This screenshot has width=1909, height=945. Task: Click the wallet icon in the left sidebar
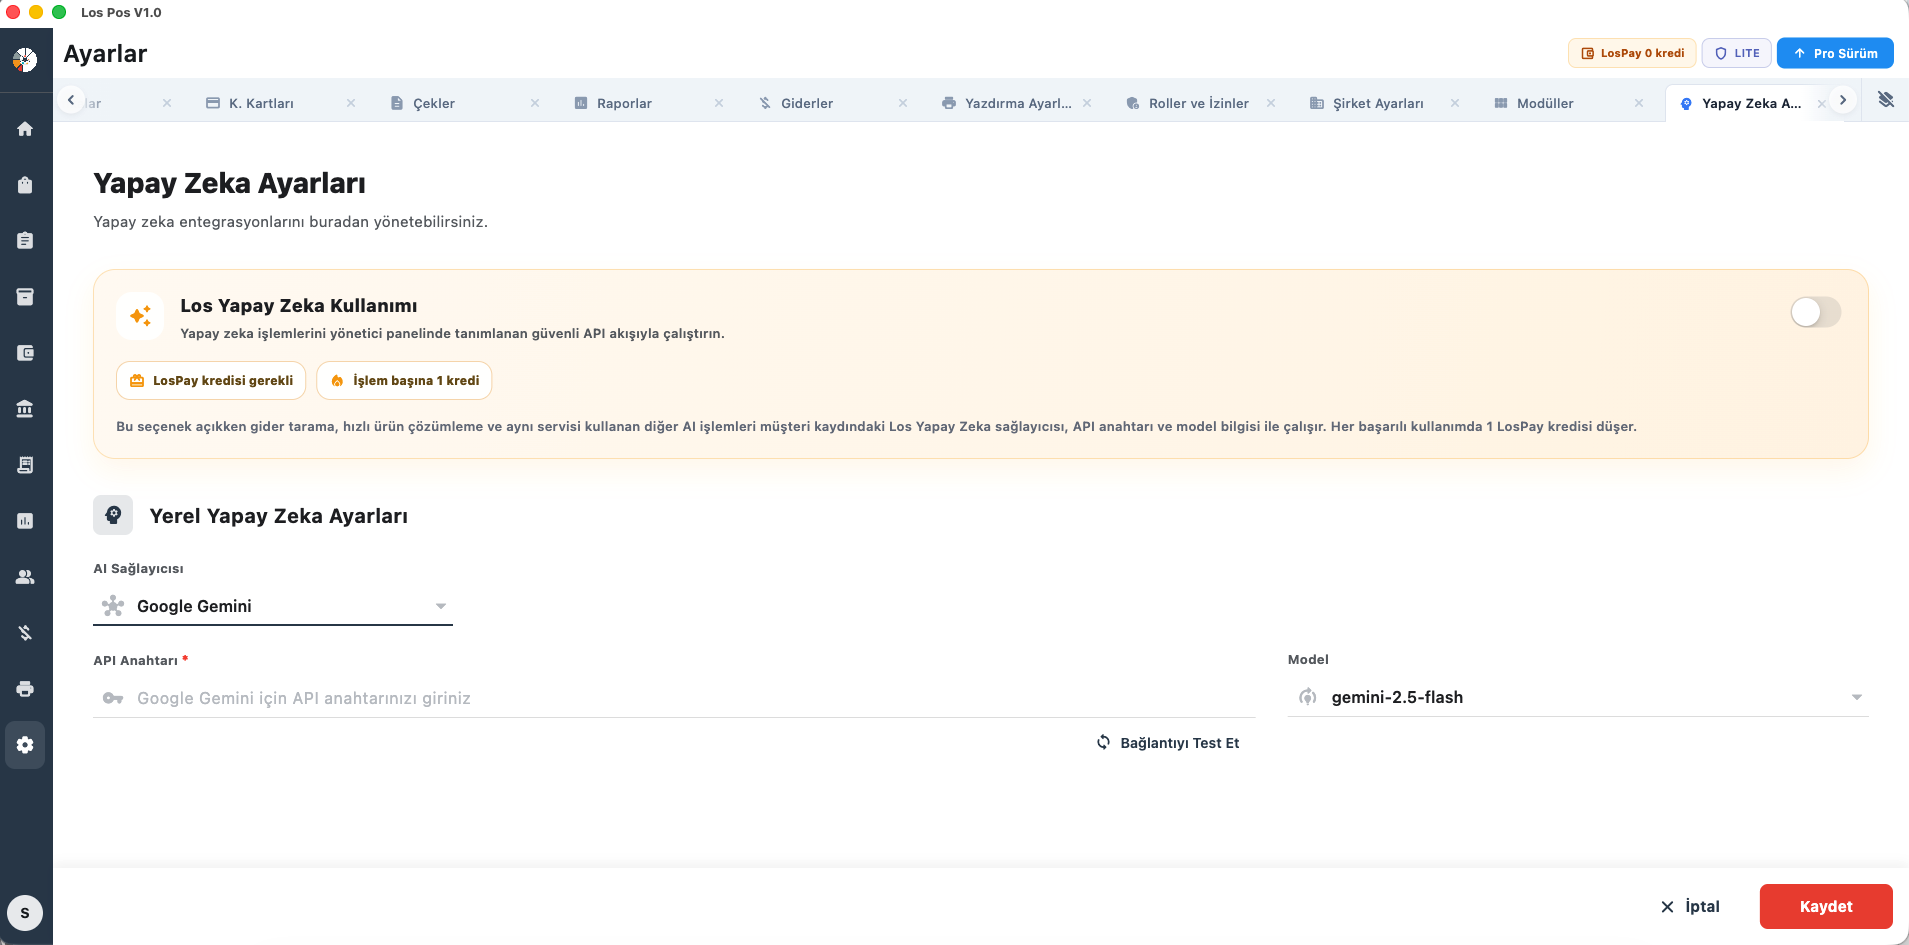pos(26,352)
